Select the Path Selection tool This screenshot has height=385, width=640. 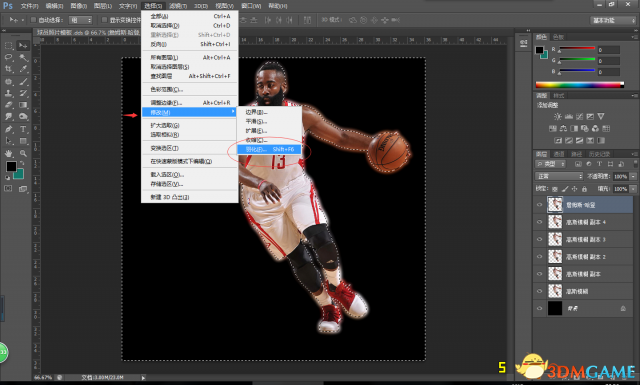click(x=8, y=141)
